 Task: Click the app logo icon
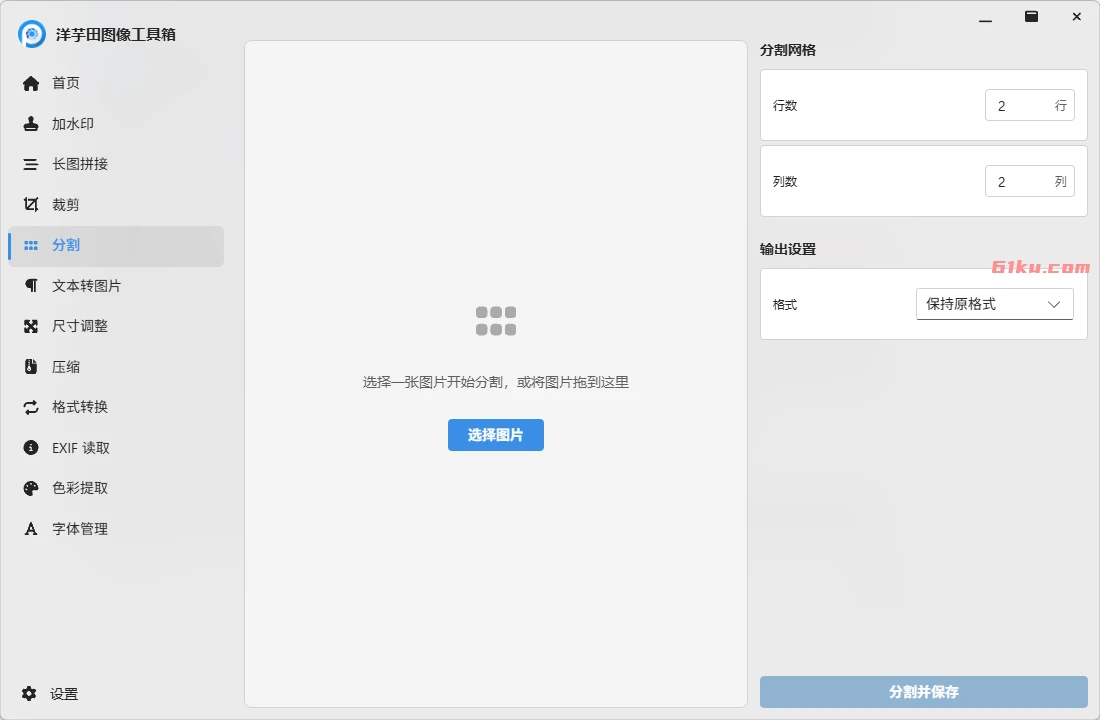tap(32, 34)
